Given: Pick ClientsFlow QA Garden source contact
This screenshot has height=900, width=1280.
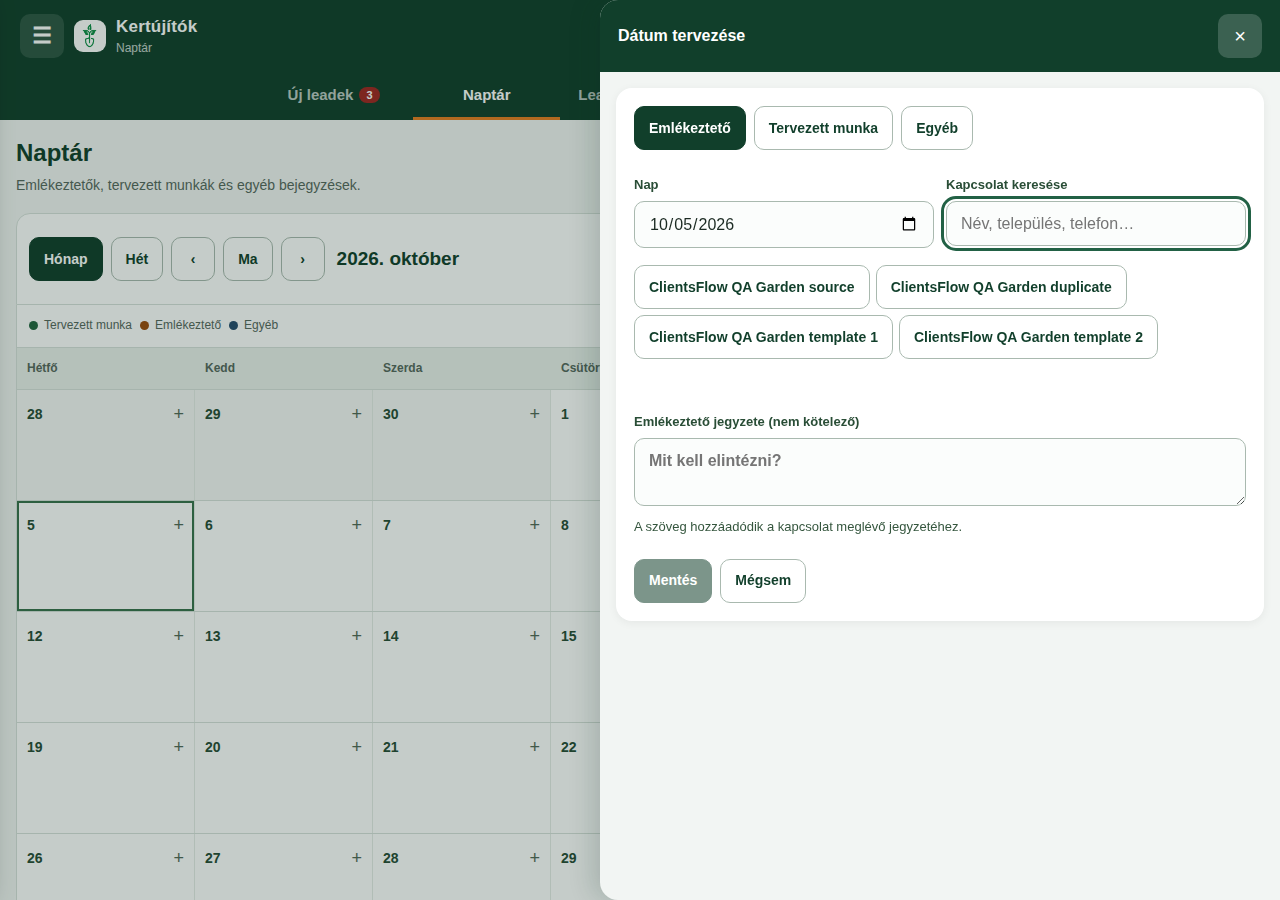Looking at the screenshot, I should point(752,287).
